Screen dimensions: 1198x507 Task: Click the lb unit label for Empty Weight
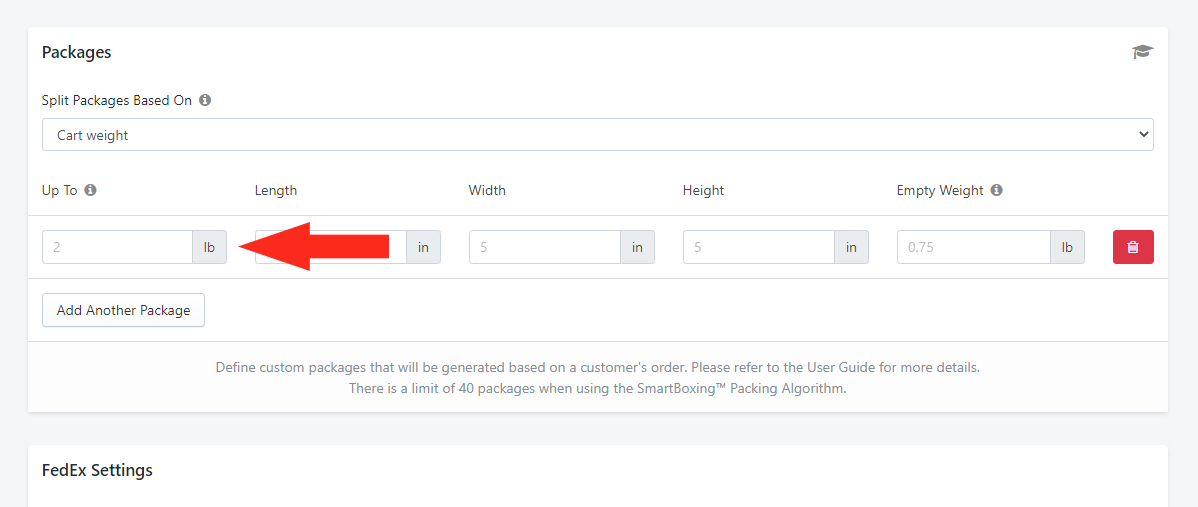[x=1067, y=247]
